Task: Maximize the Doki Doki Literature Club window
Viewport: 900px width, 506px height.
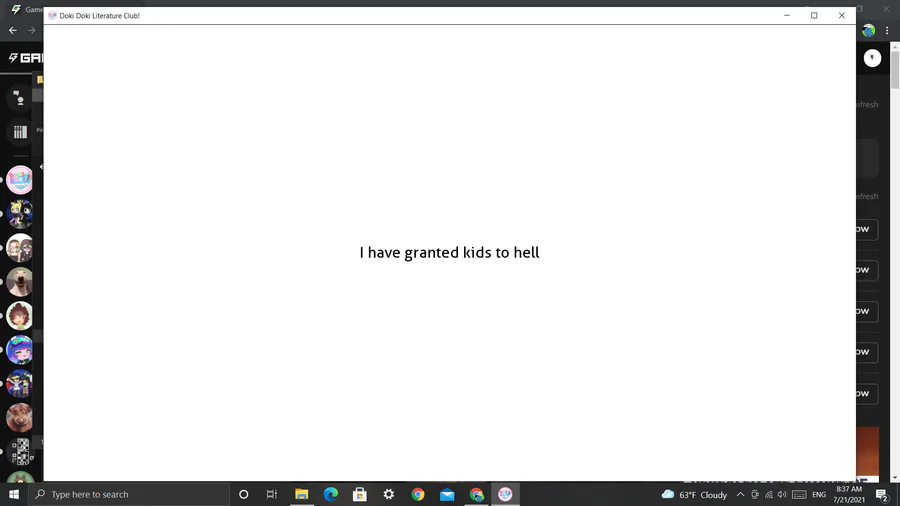Action: (814, 15)
